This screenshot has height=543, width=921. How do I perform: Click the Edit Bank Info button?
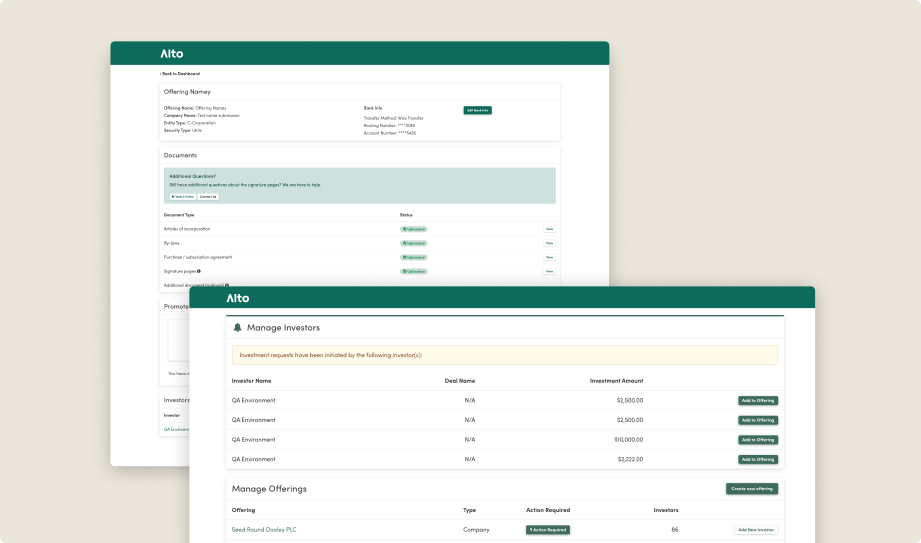[x=478, y=110]
